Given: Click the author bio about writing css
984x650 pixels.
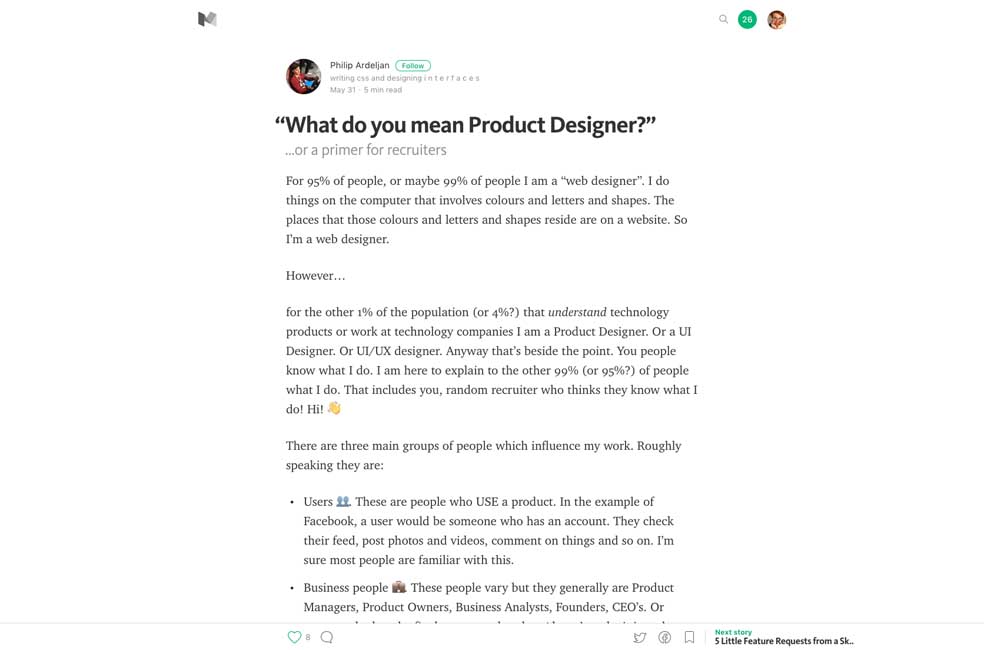Looking at the screenshot, I should [404, 78].
